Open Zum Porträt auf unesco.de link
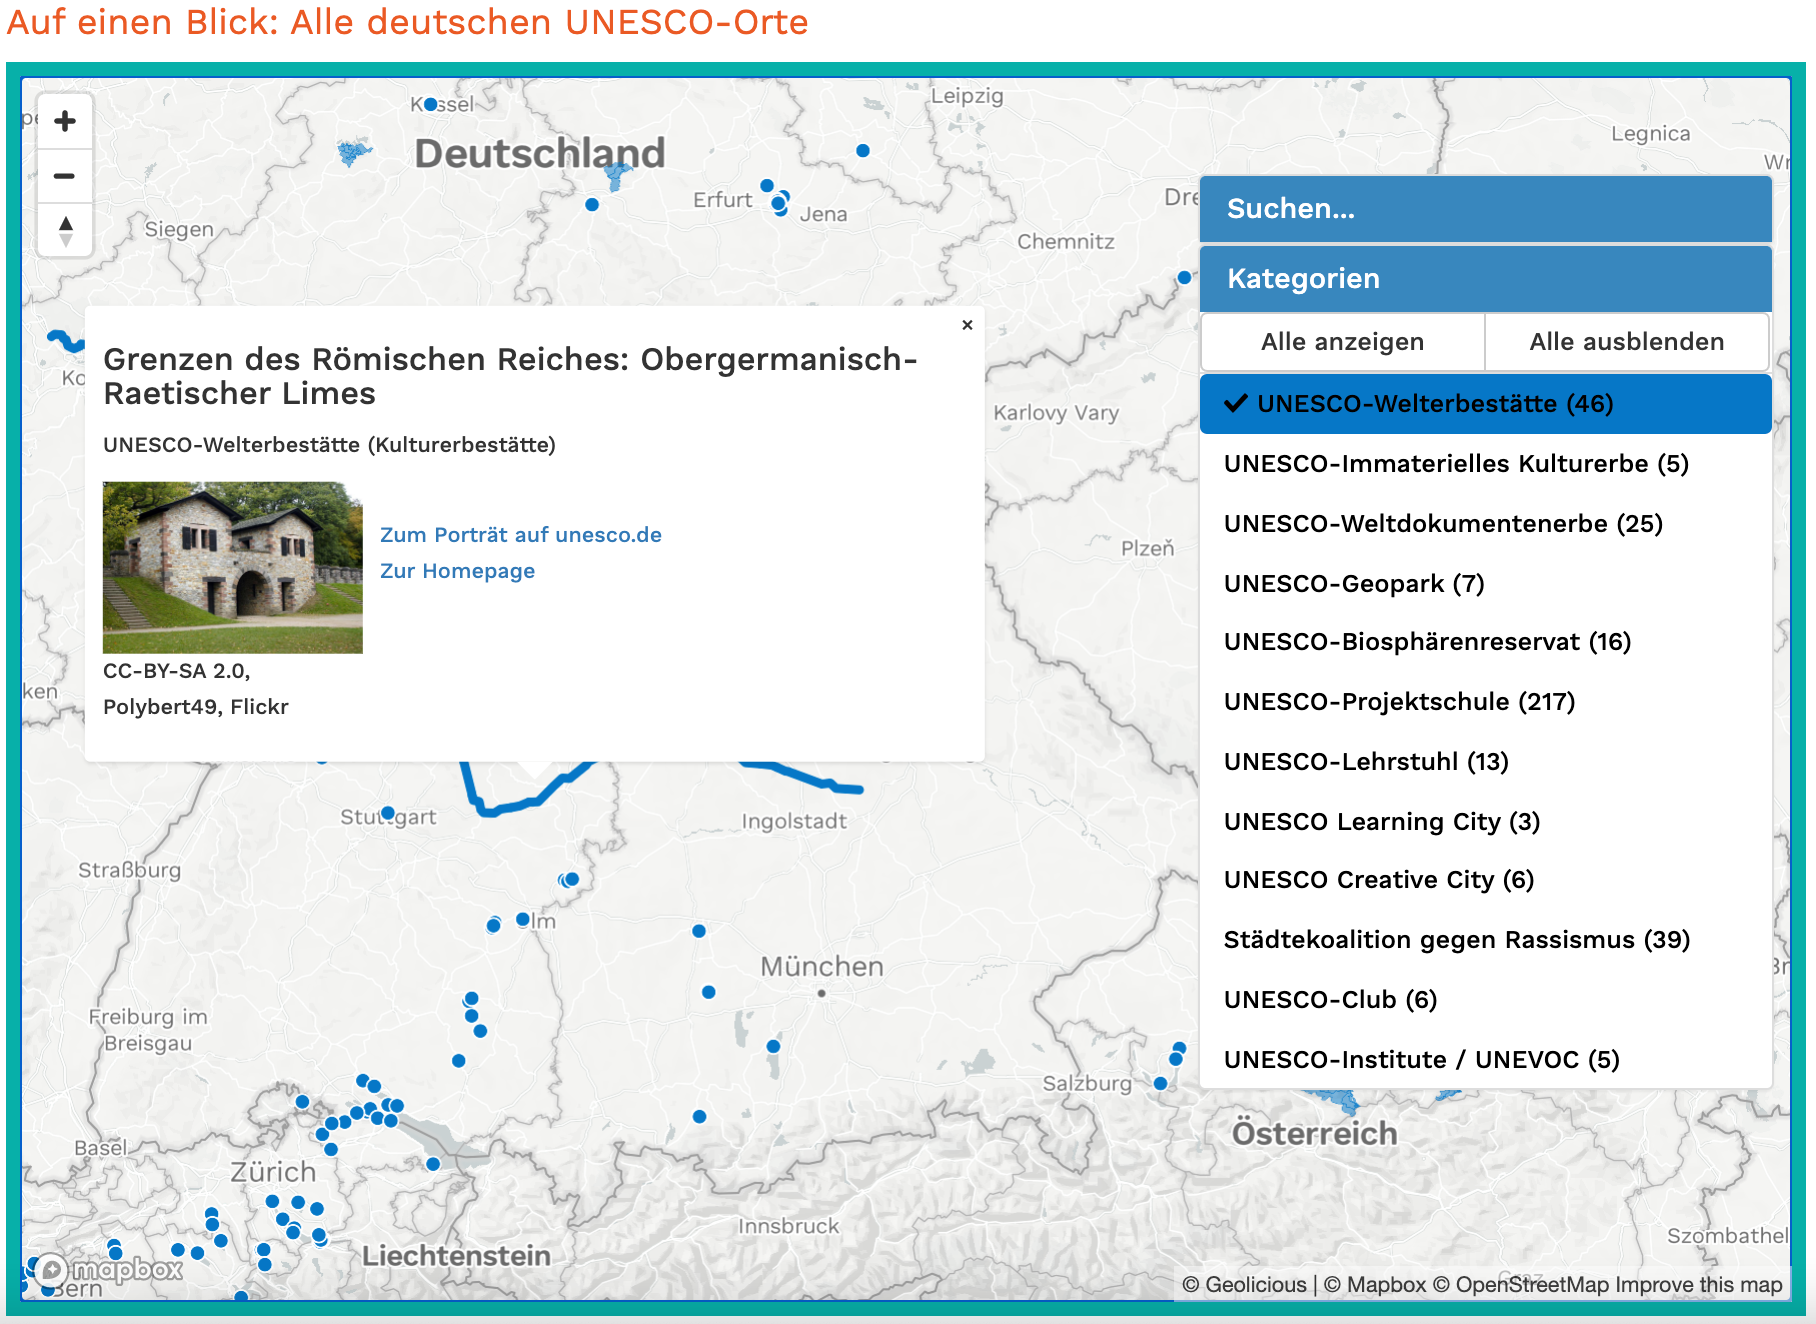Viewport: 1816px width, 1324px height. point(520,535)
